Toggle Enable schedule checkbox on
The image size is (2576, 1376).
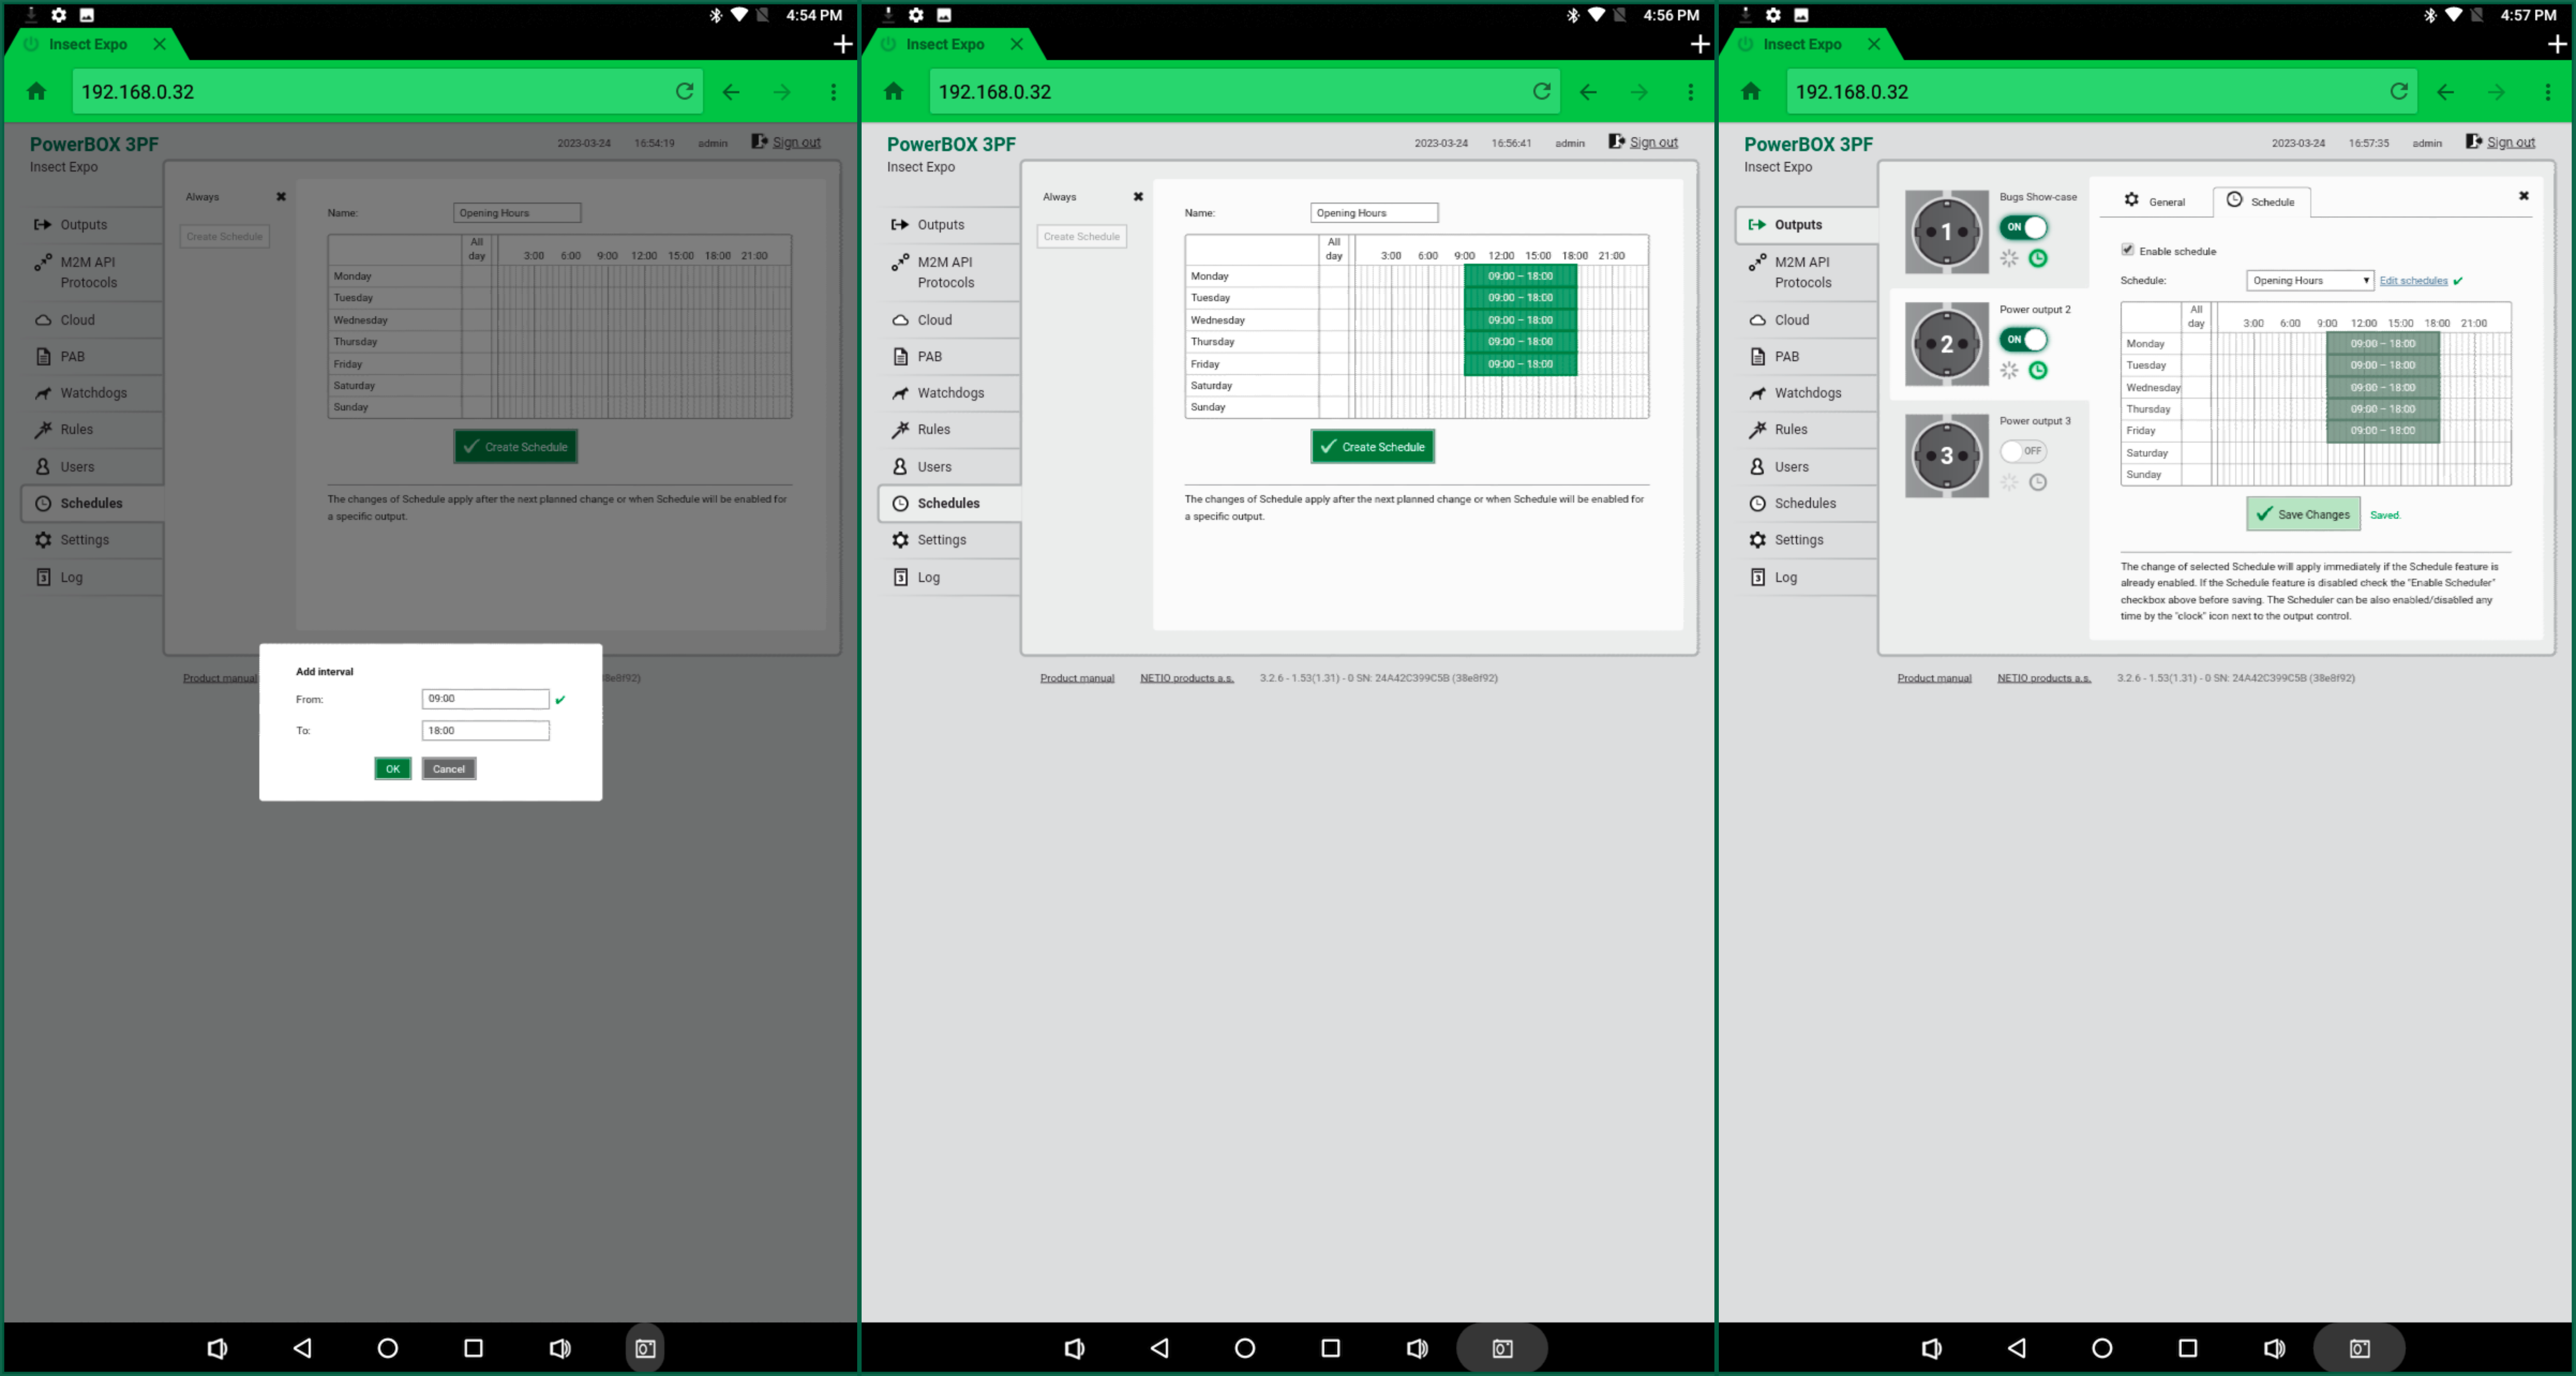pos(2126,250)
